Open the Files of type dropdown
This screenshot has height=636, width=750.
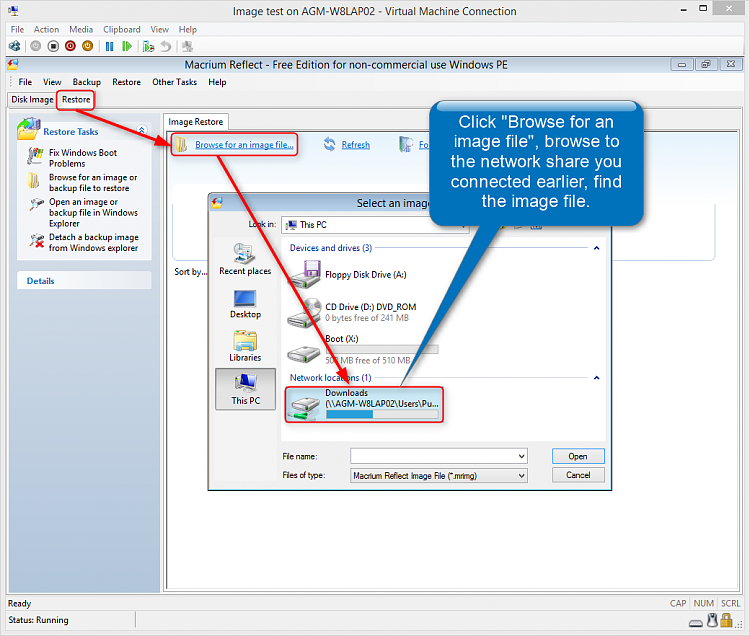pyautogui.click(x=439, y=475)
